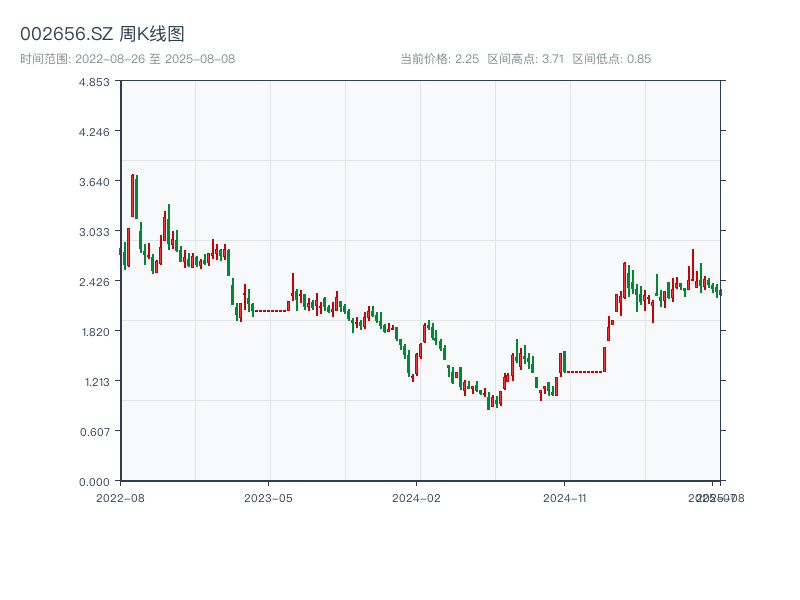Click the chart title 002656.SZ 周K线图
The image size is (800, 600).
point(102,35)
